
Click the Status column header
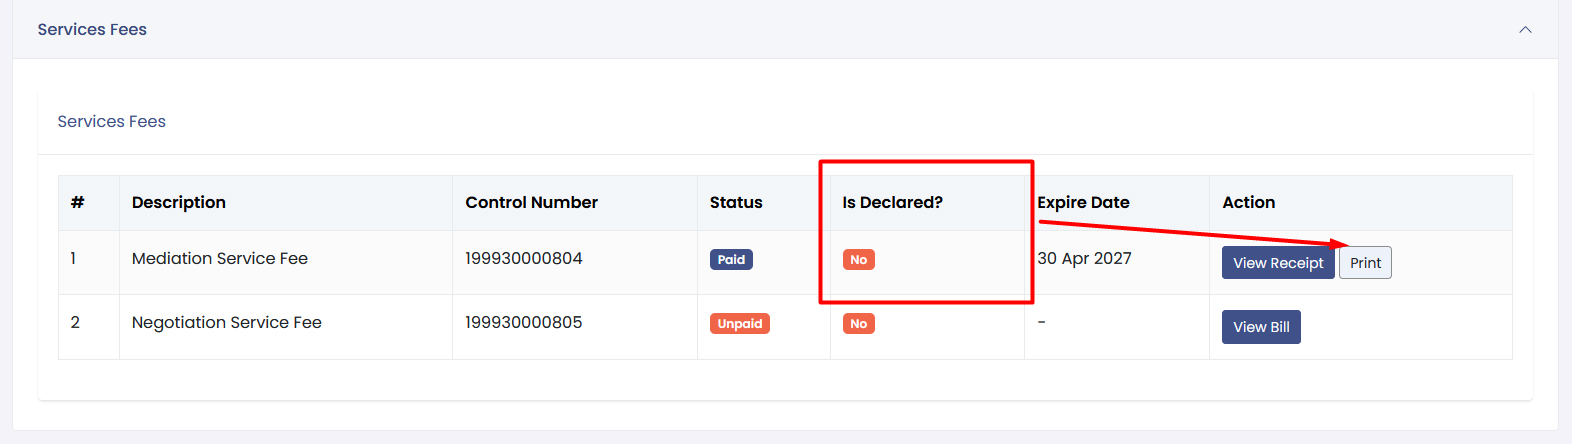(x=736, y=202)
